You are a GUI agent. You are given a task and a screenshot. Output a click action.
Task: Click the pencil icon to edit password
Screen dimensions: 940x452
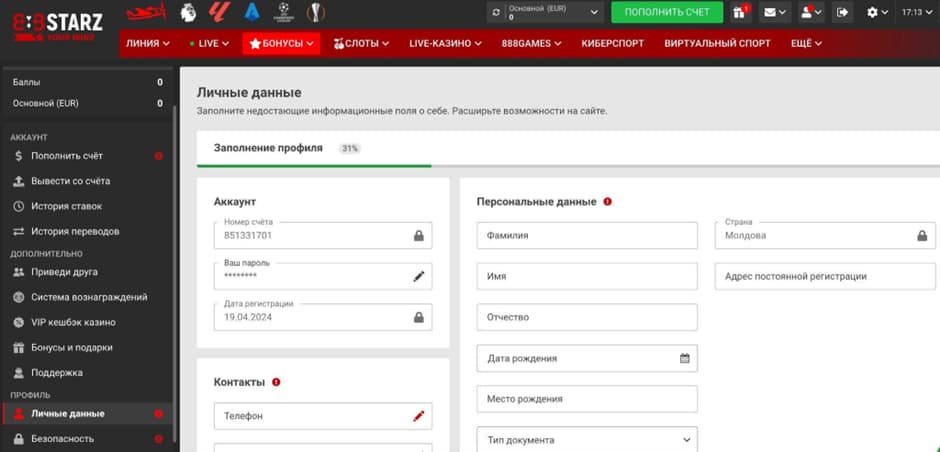point(418,276)
